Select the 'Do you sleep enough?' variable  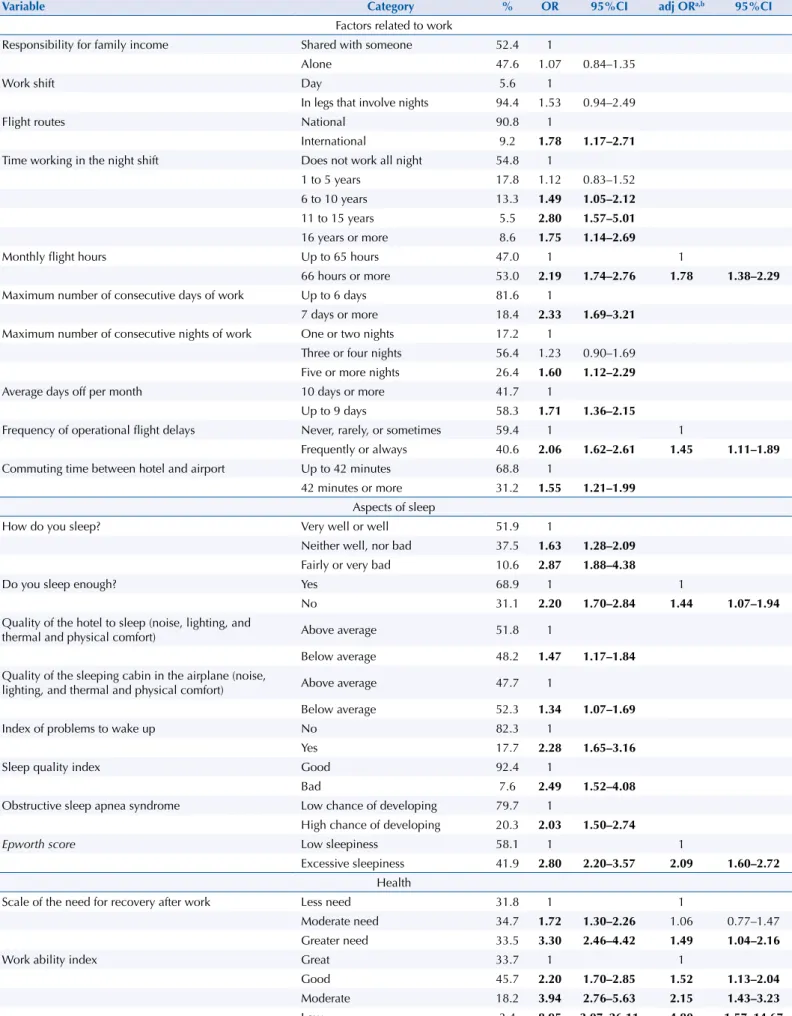[59, 584]
